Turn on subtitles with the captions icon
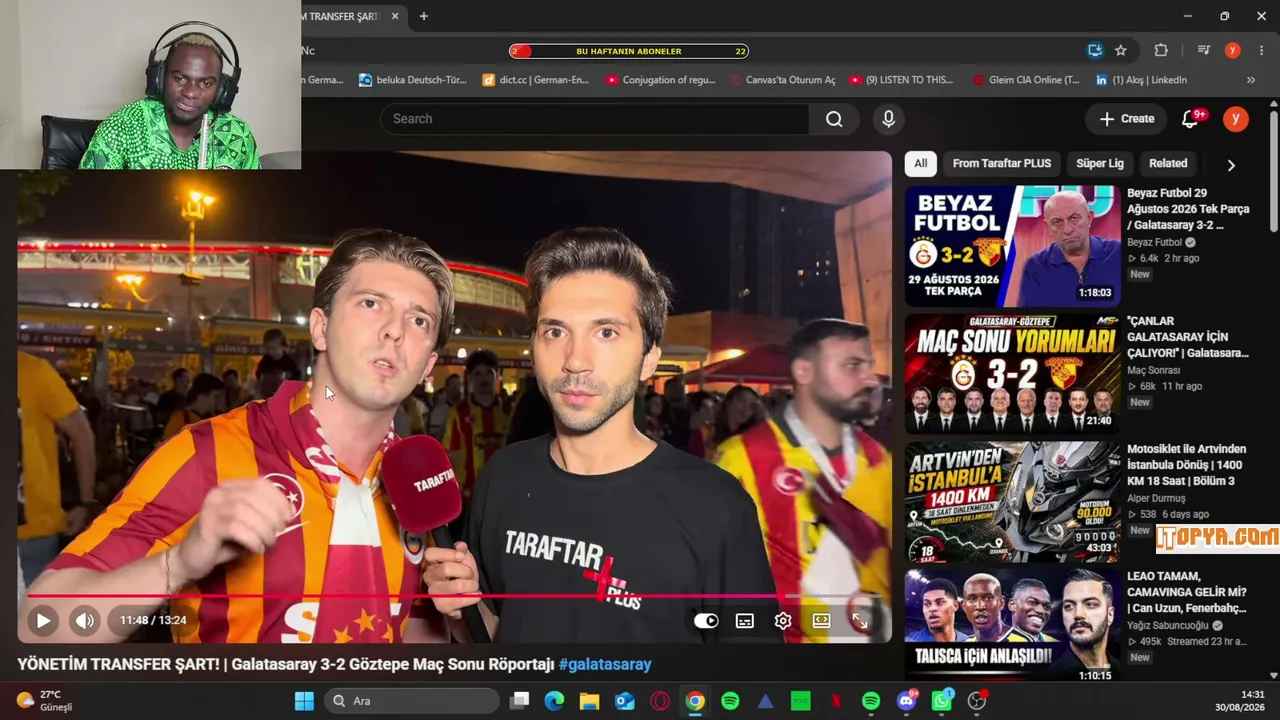This screenshot has height=720, width=1280. [x=745, y=621]
